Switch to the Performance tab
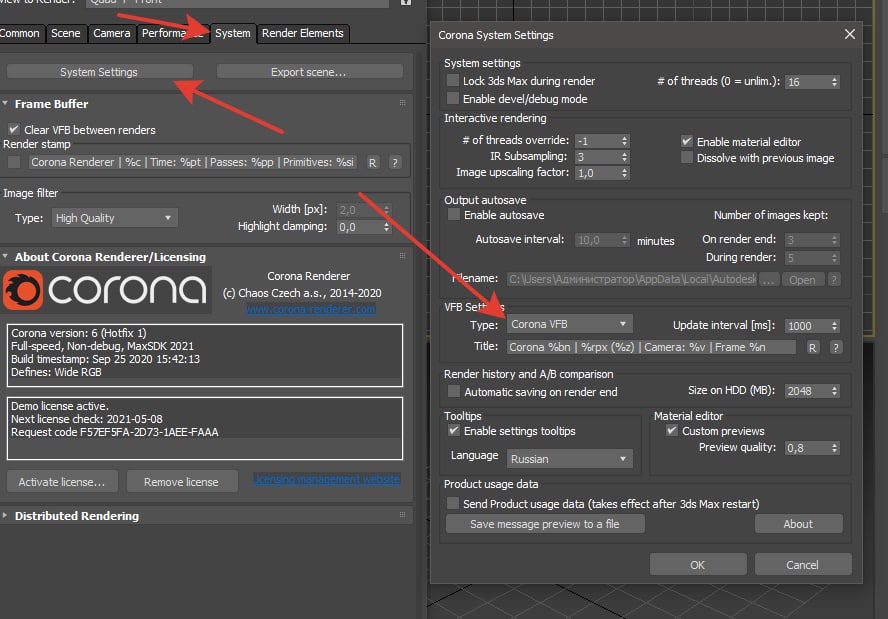The height and width of the screenshot is (619, 888). click(x=172, y=33)
